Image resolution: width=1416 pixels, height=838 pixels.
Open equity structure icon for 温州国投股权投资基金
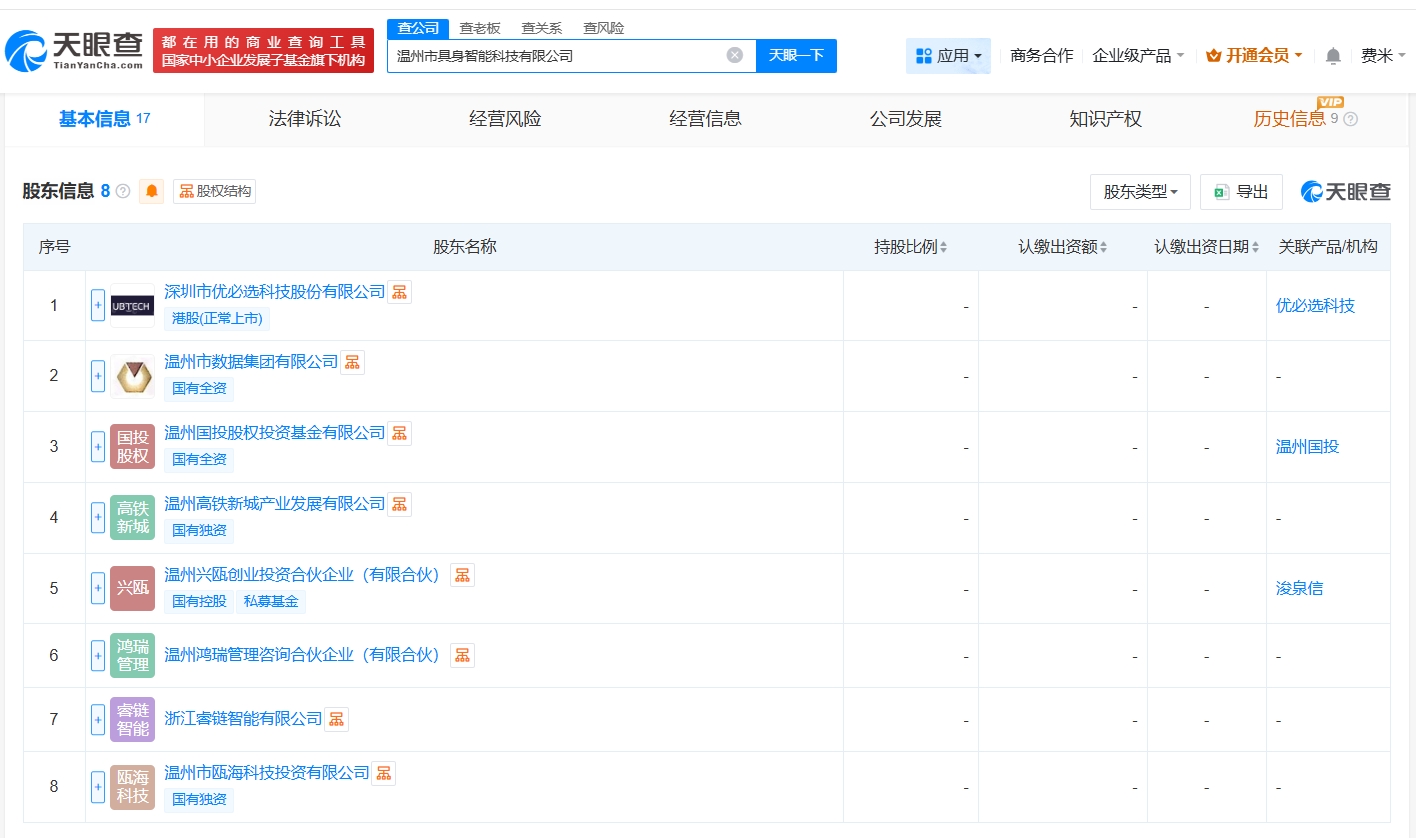[x=400, y=433]
